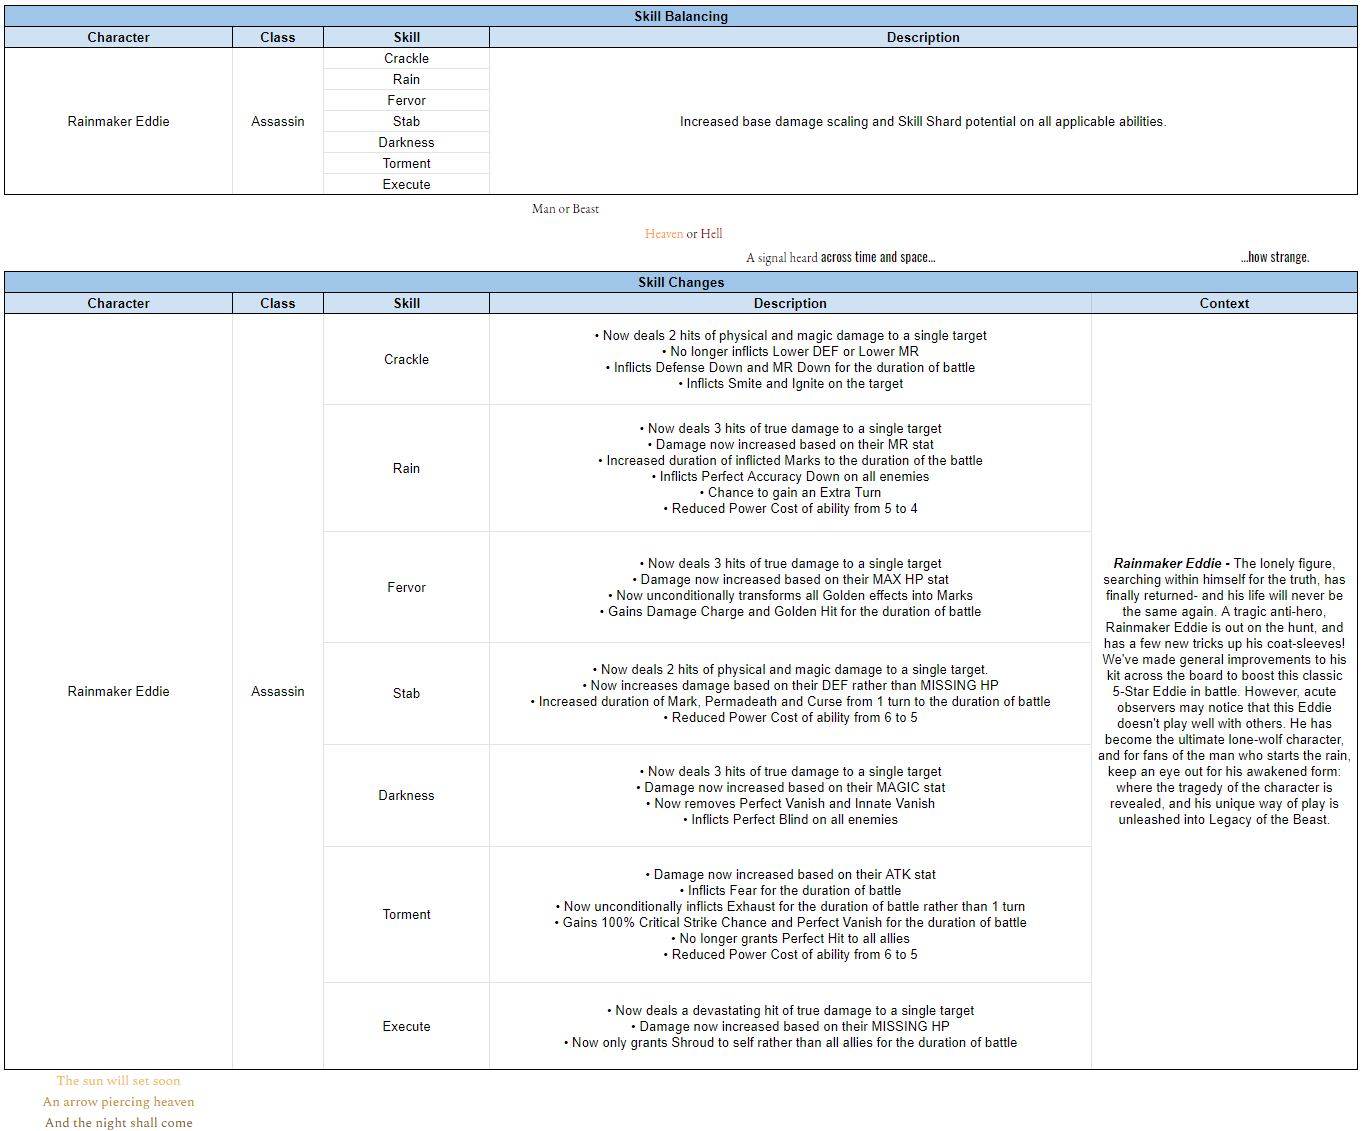Click Assassin cell in Skill Balancing table
1362x1131 pixels.
[x=278, y=121]
